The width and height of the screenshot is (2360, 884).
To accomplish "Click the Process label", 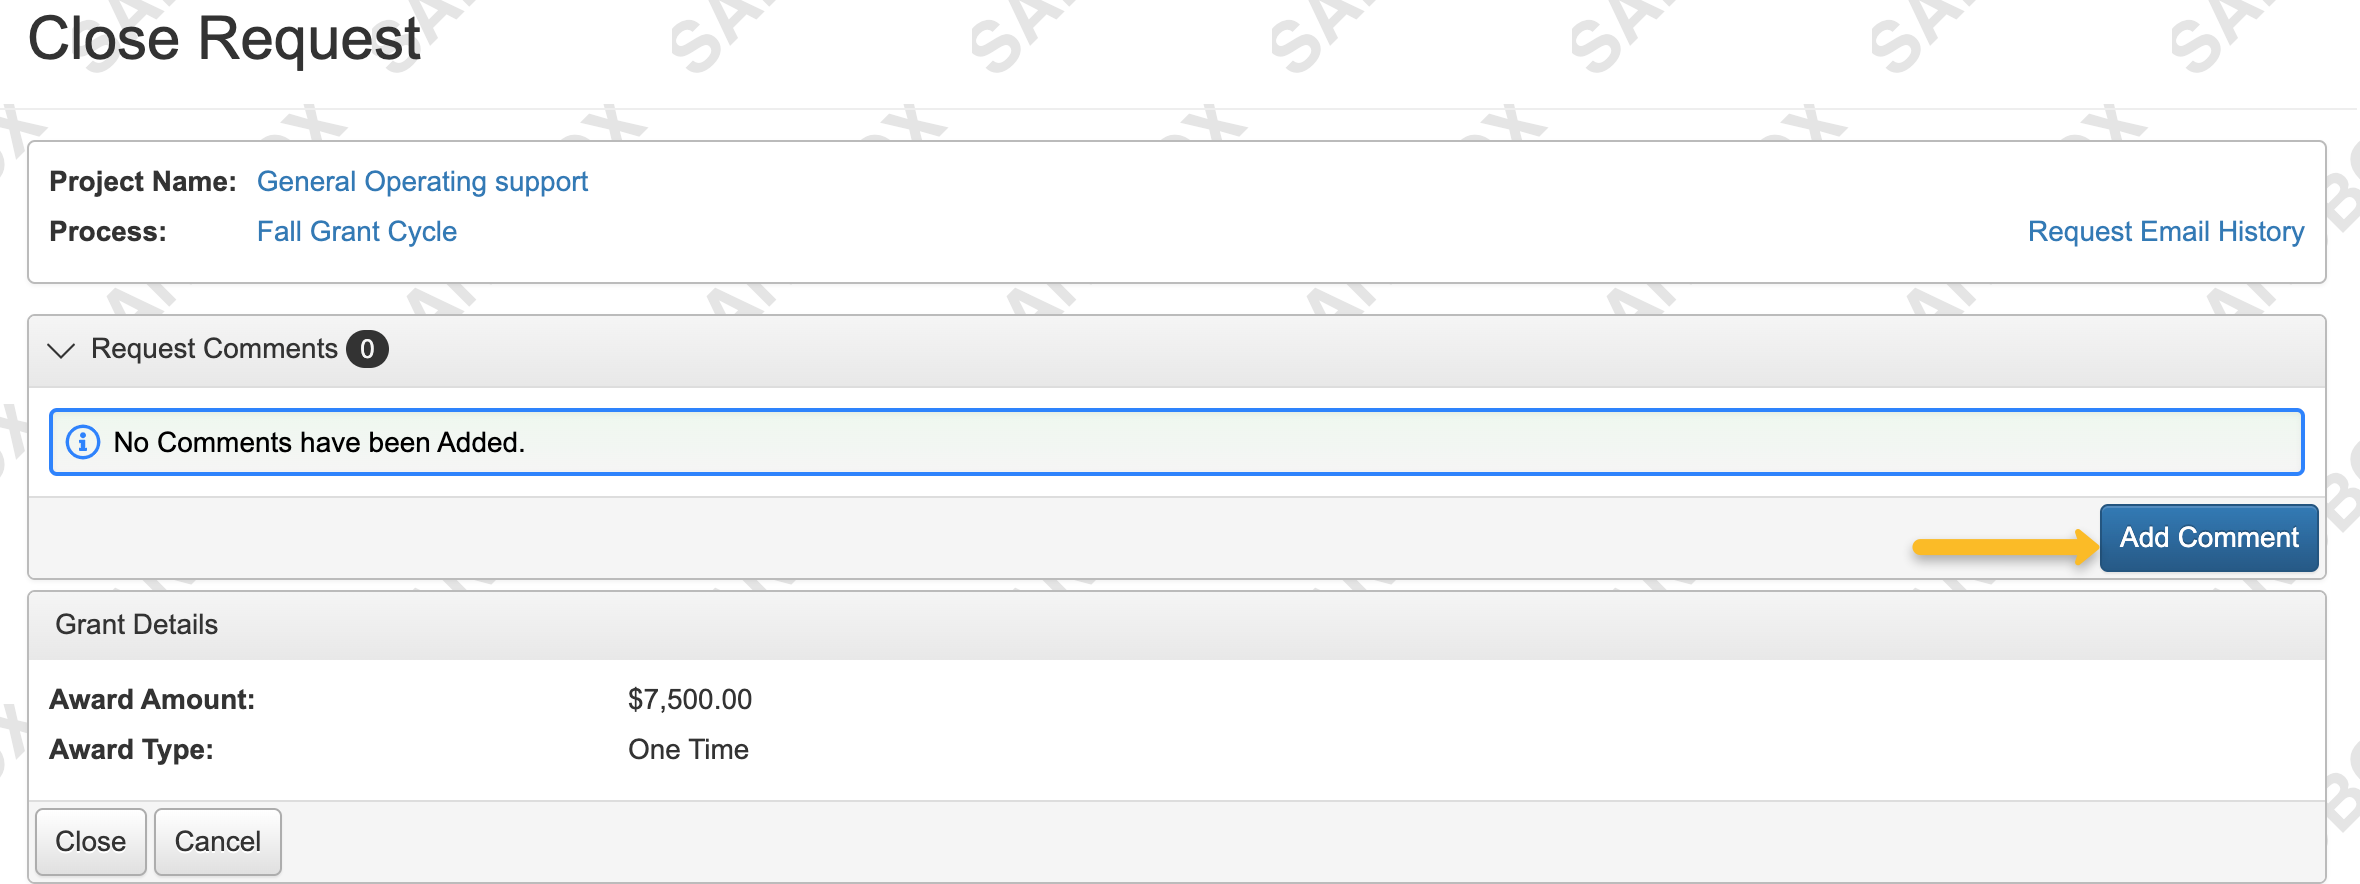I will pyautogui.click(x=108, y=232).
